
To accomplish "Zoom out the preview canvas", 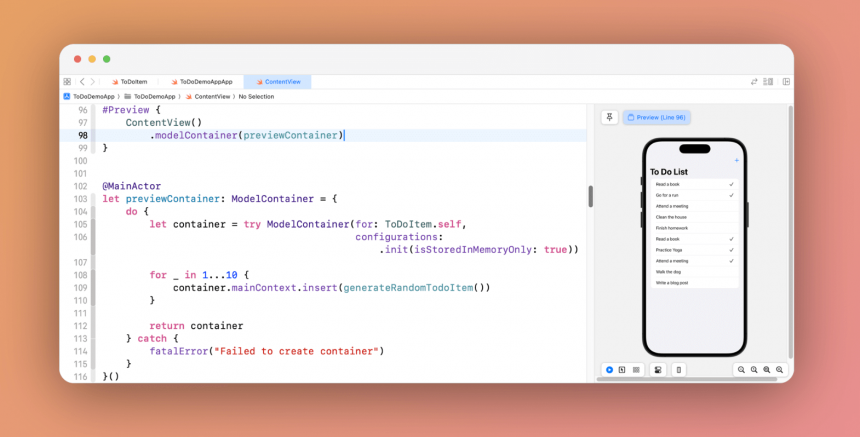I will (741, 370).
